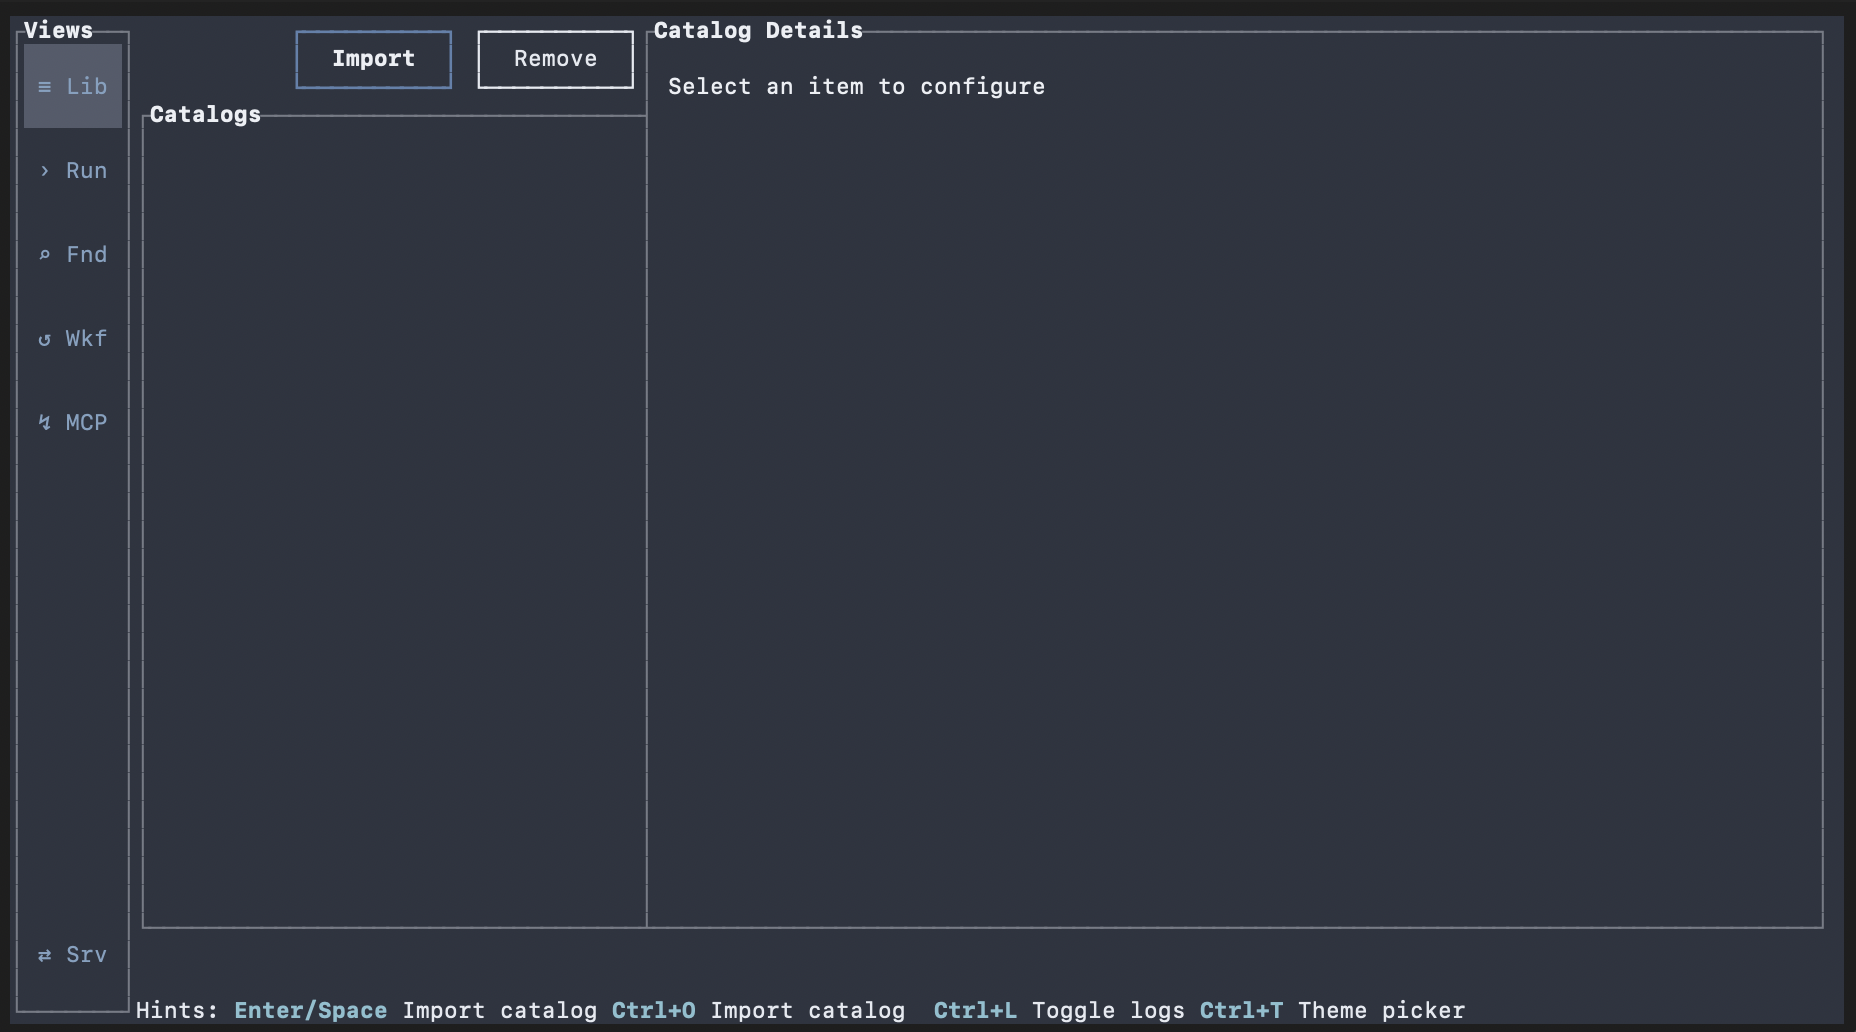
Task: Select the Srv view label
Action: [x=86, y=955]
